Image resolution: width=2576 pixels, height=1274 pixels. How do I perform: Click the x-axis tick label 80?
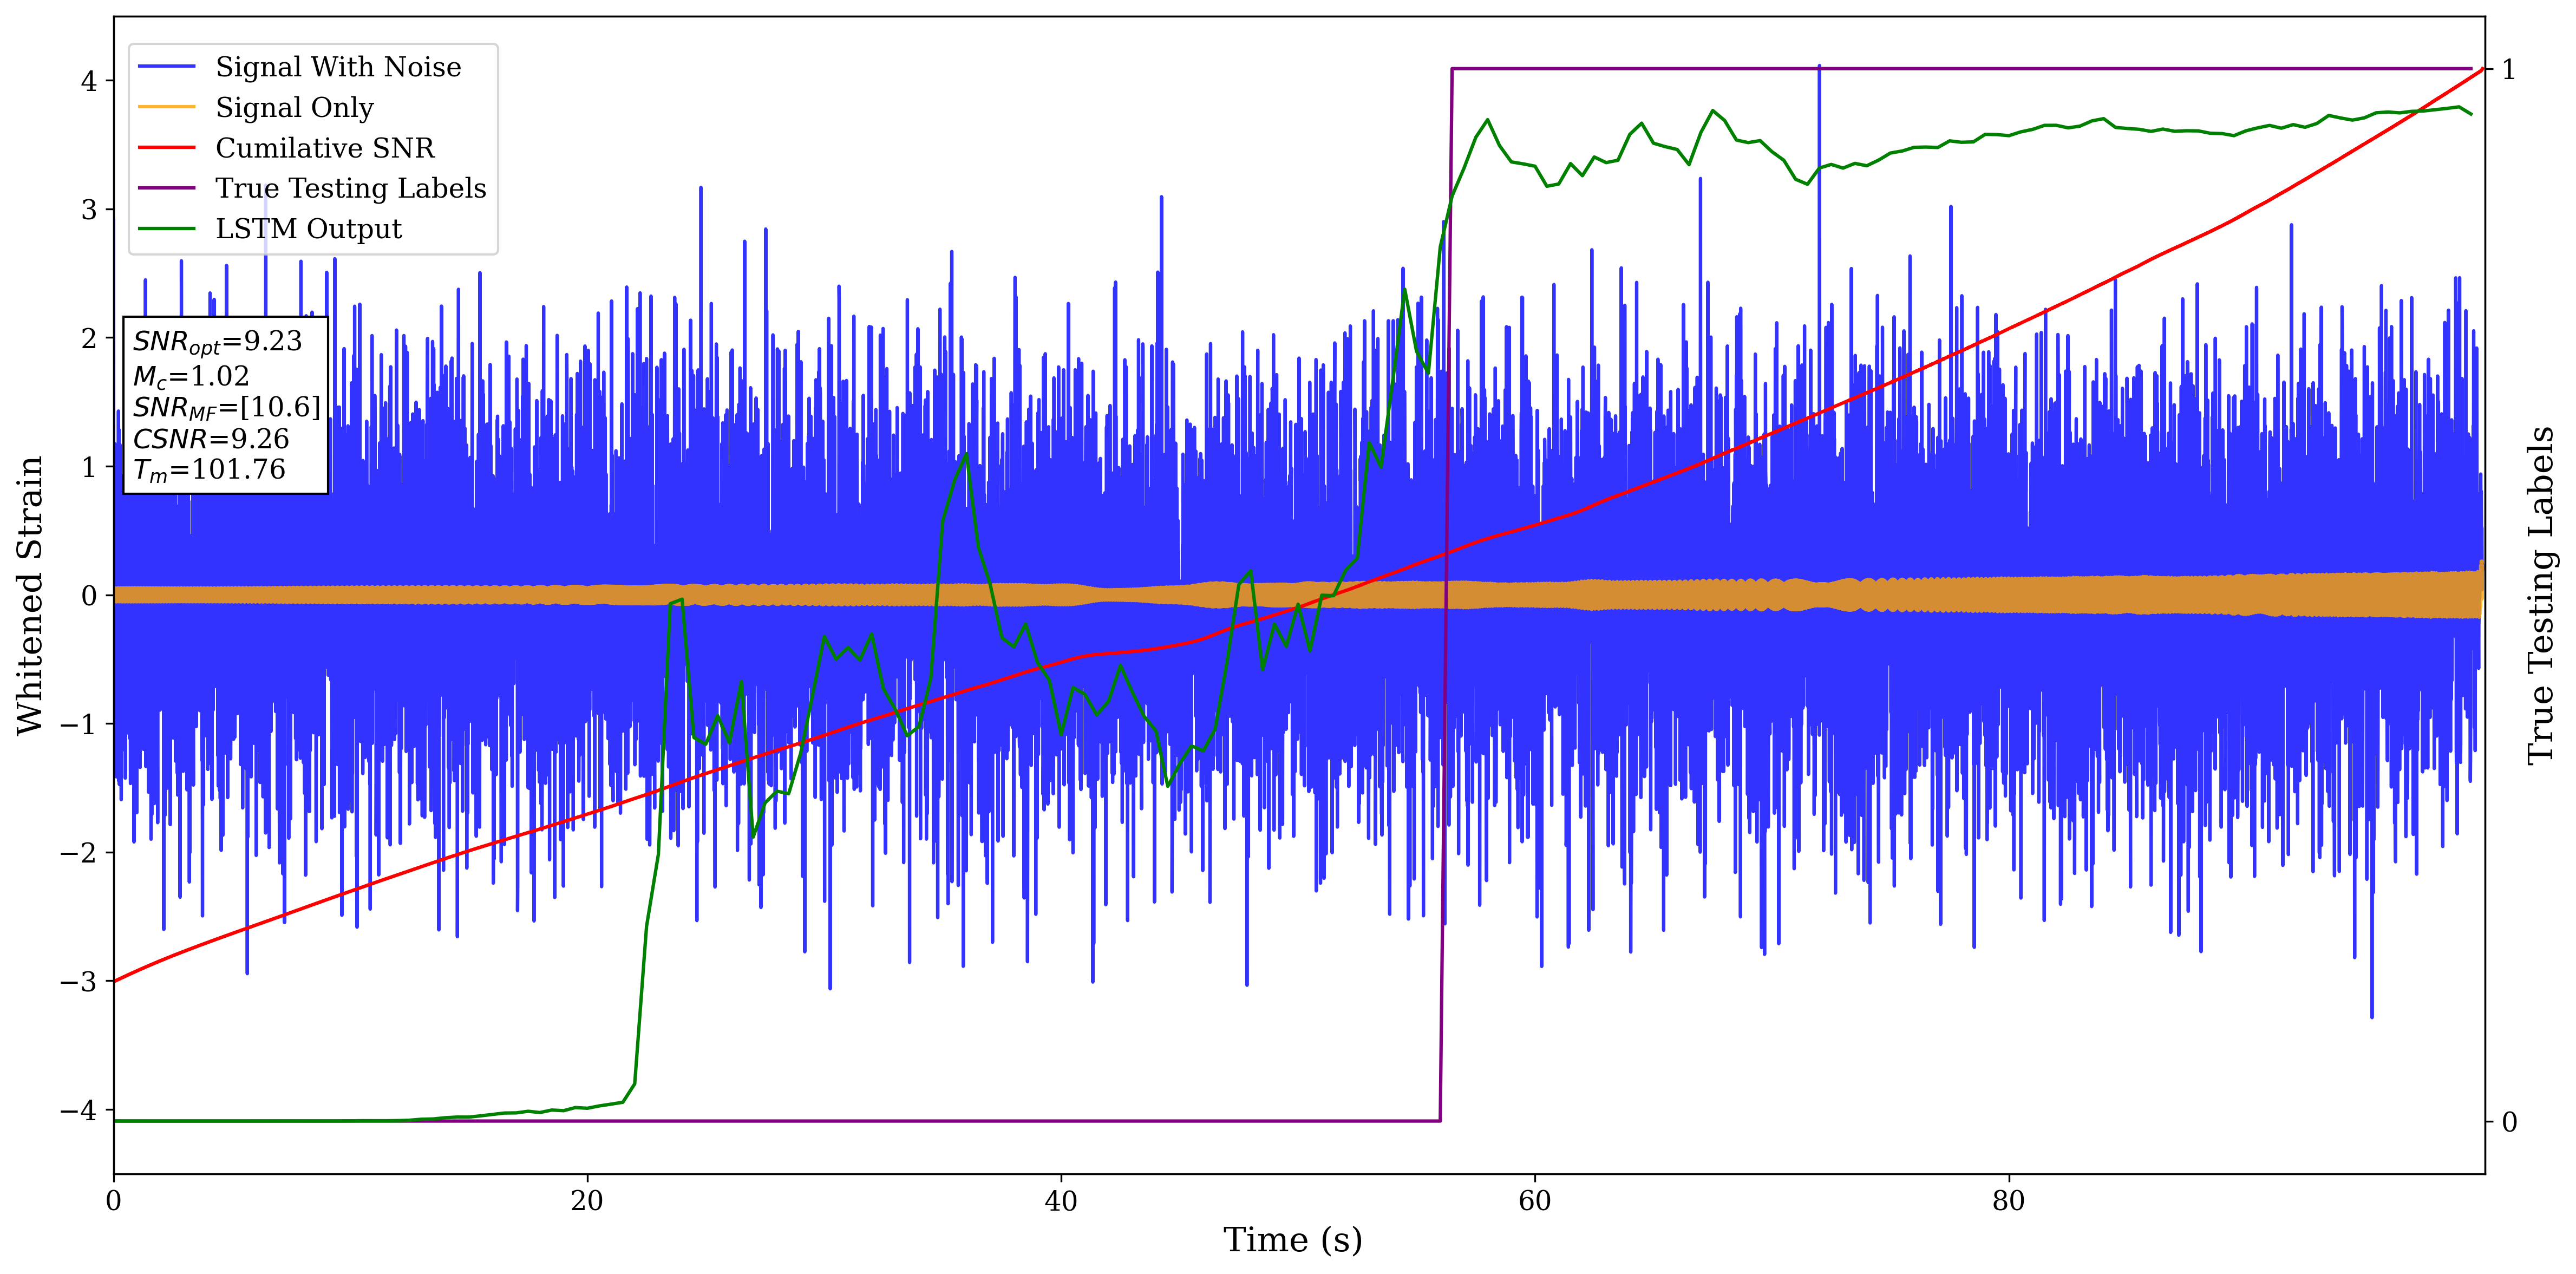point(2008,1201)
